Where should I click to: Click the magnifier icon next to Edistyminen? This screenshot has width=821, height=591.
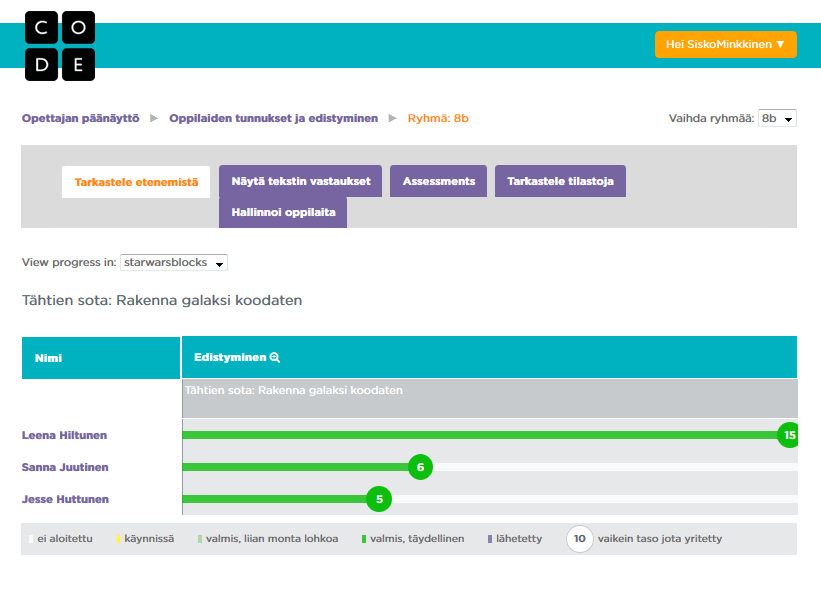(x=275, y=357)
